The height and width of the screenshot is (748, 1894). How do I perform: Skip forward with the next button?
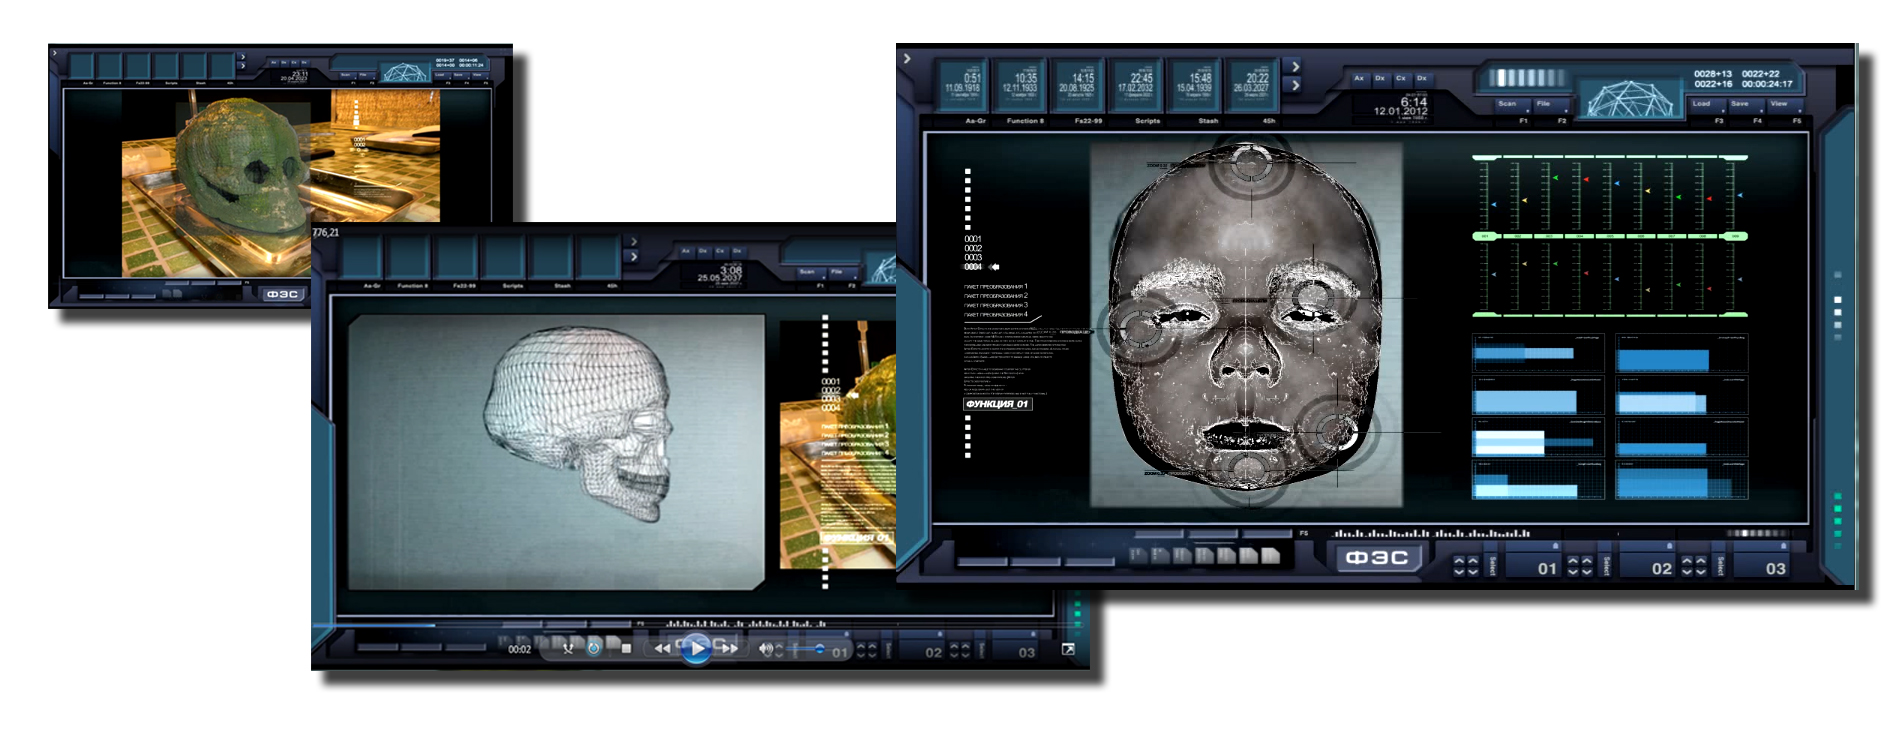tap(730, 649)
